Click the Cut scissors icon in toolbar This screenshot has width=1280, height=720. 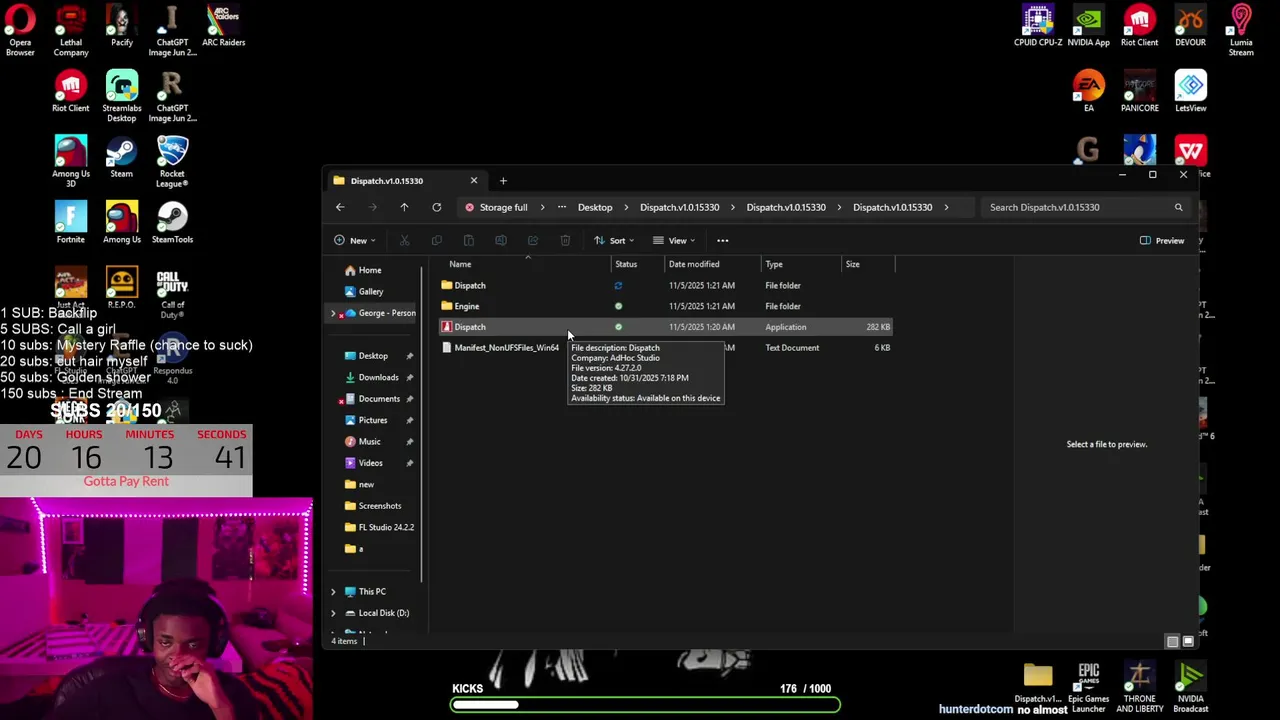point(404,240)
